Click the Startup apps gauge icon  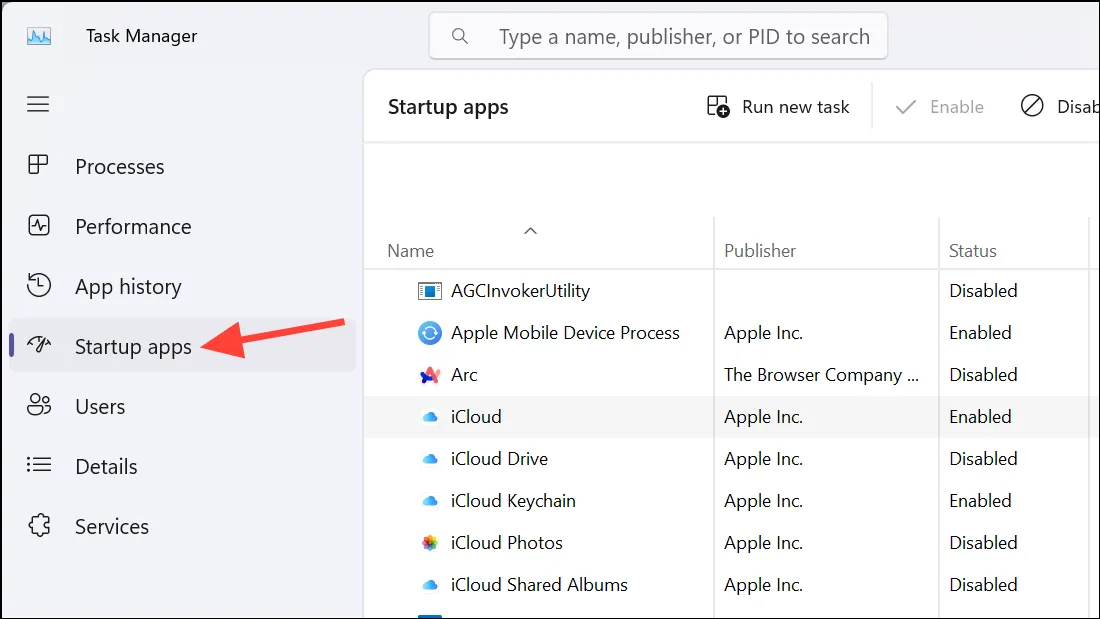pyautogui.click(x=39, y=345)
